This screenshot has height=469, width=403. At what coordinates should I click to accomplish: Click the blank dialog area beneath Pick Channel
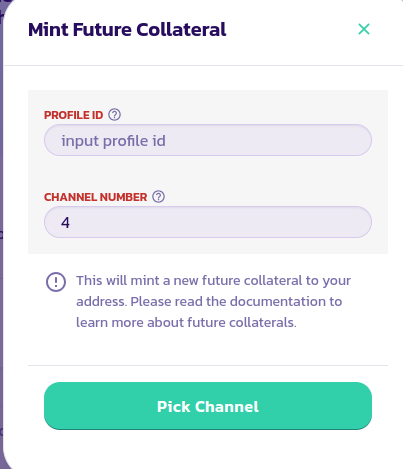208,448
